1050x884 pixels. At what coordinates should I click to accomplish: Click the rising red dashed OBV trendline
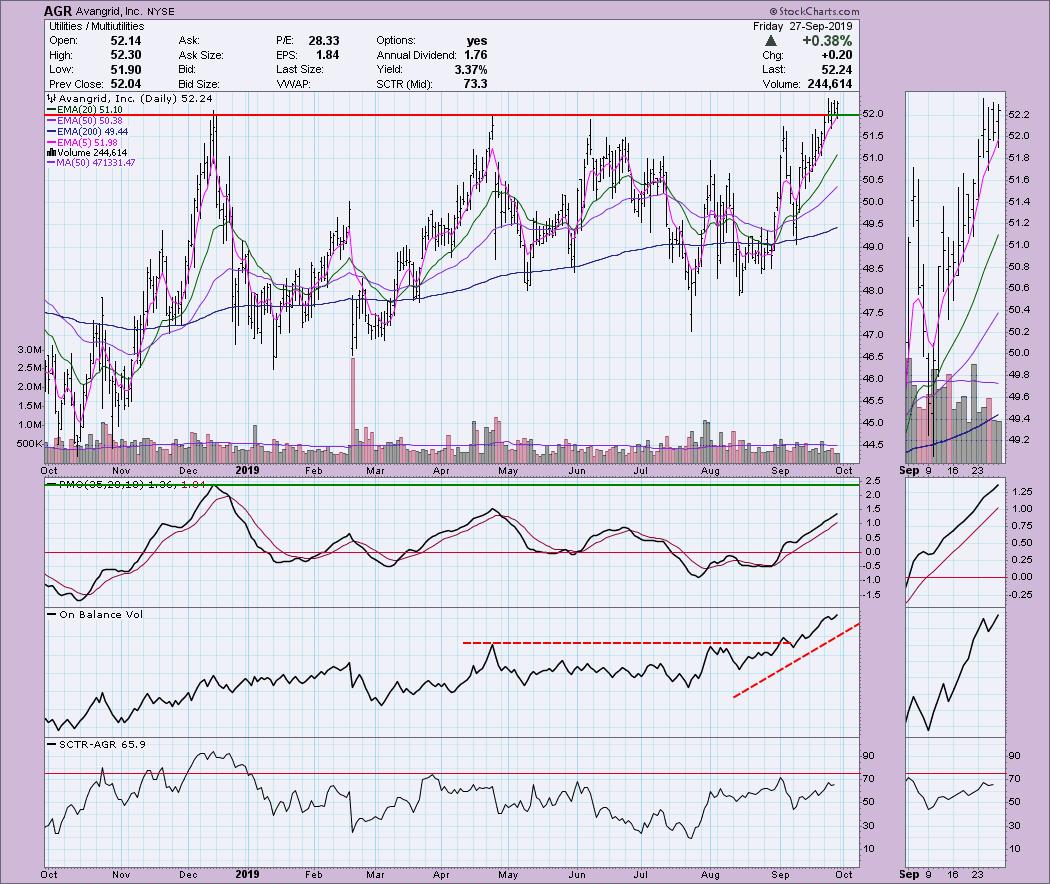click(796, 661)
